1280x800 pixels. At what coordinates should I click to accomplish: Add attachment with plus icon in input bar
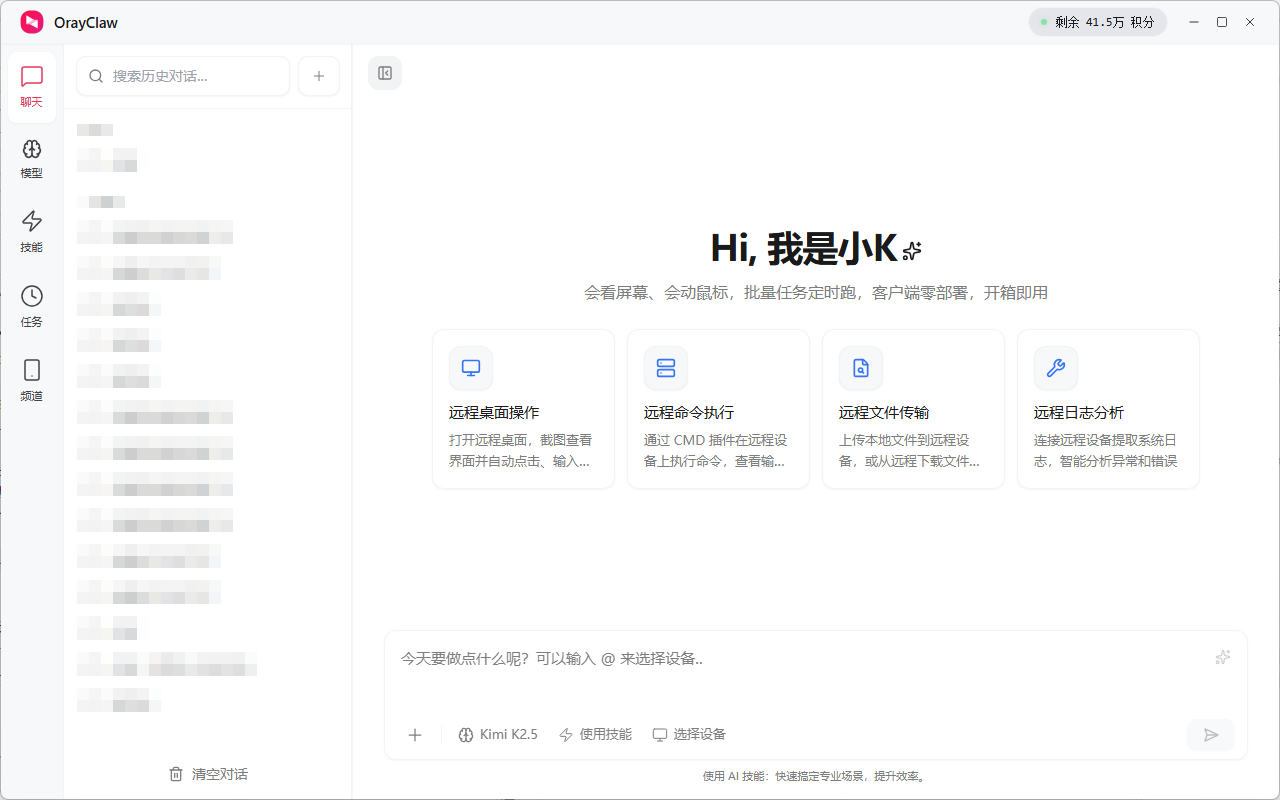point(415,735)
